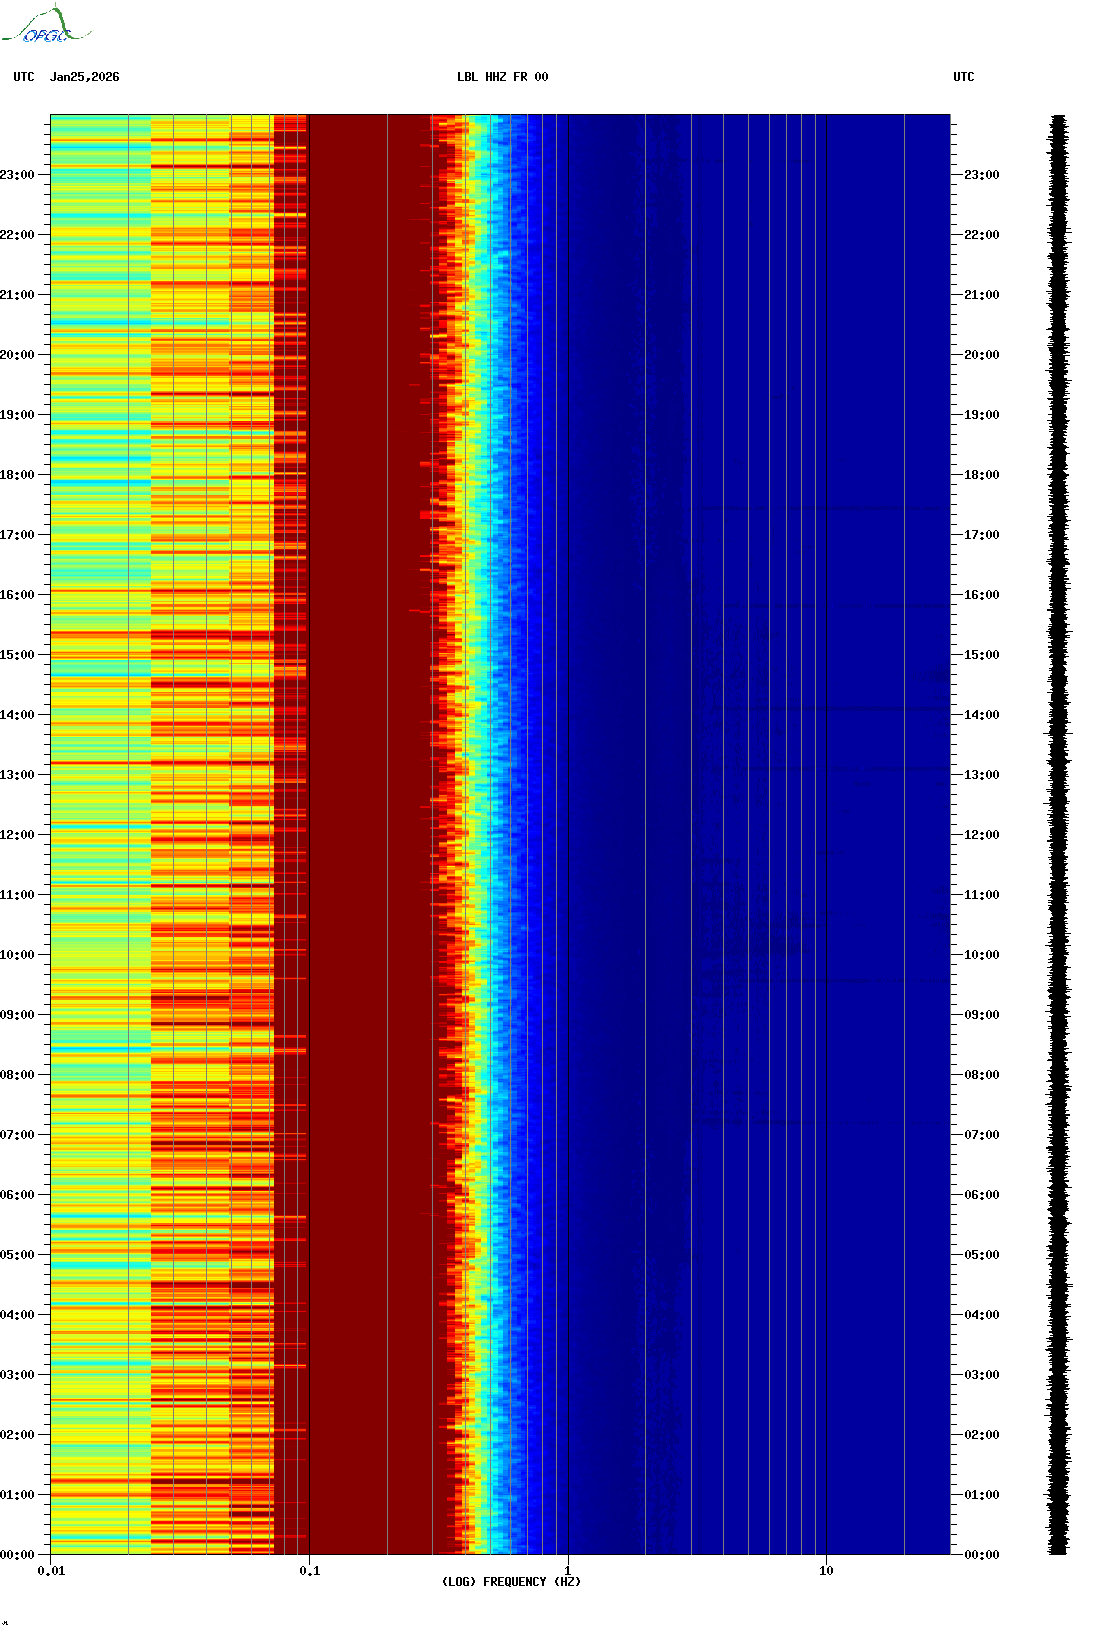The image size is (1102, 1634).
Task: Click the 0.1 frequency axis label
Action: 309,1571
